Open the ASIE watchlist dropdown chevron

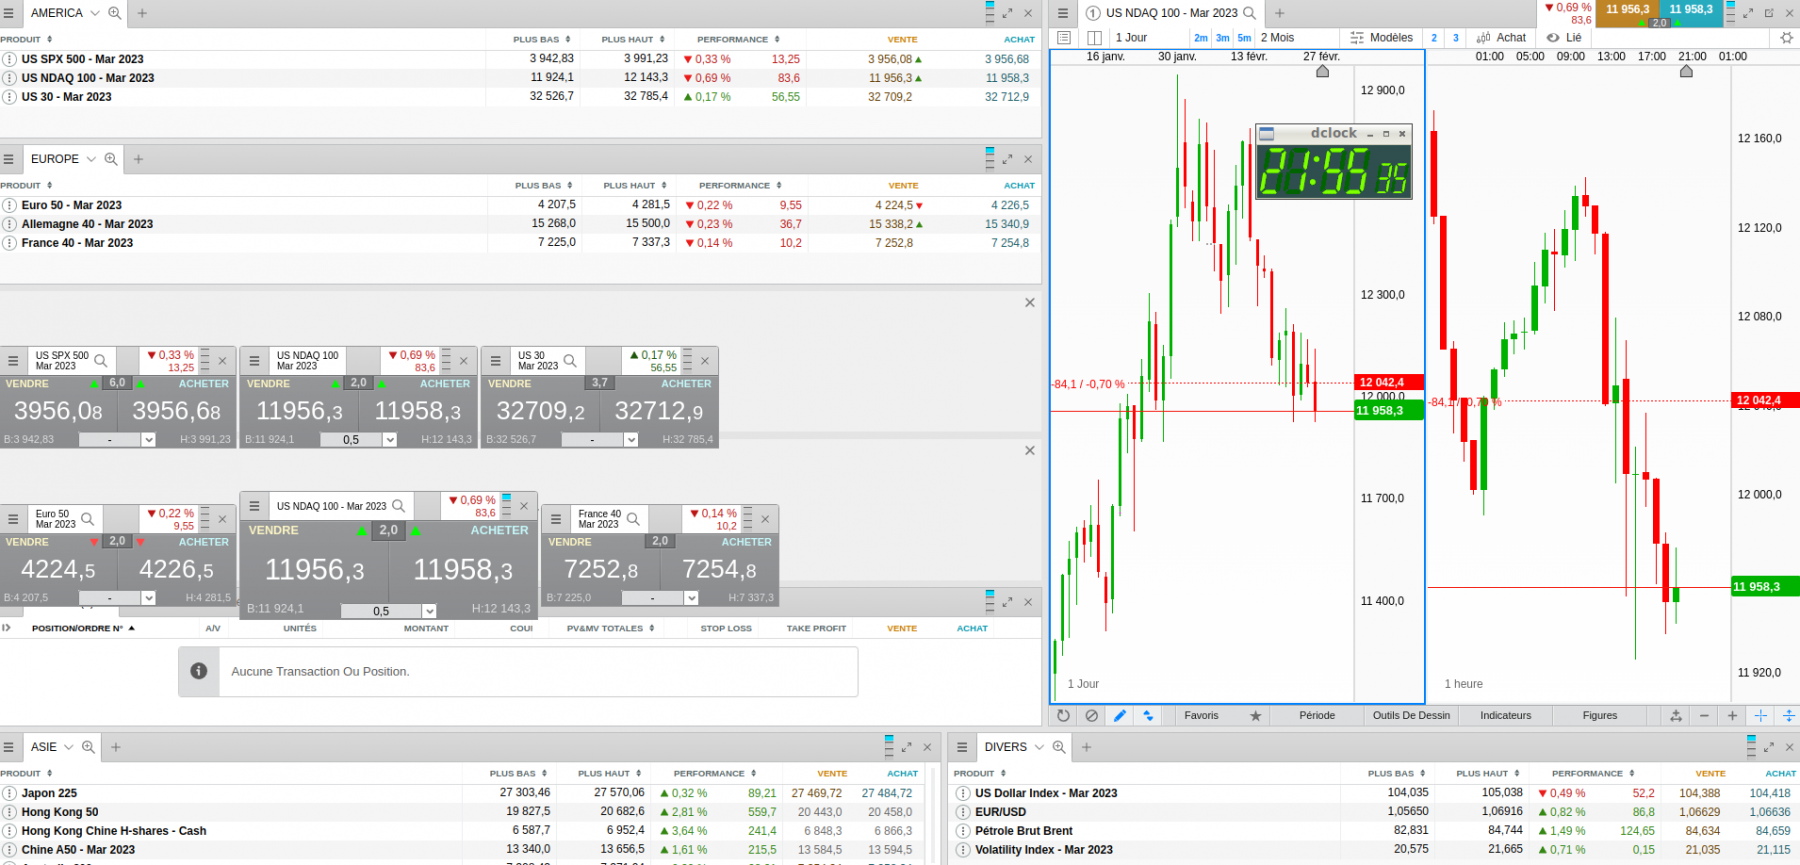click(69, 747)
